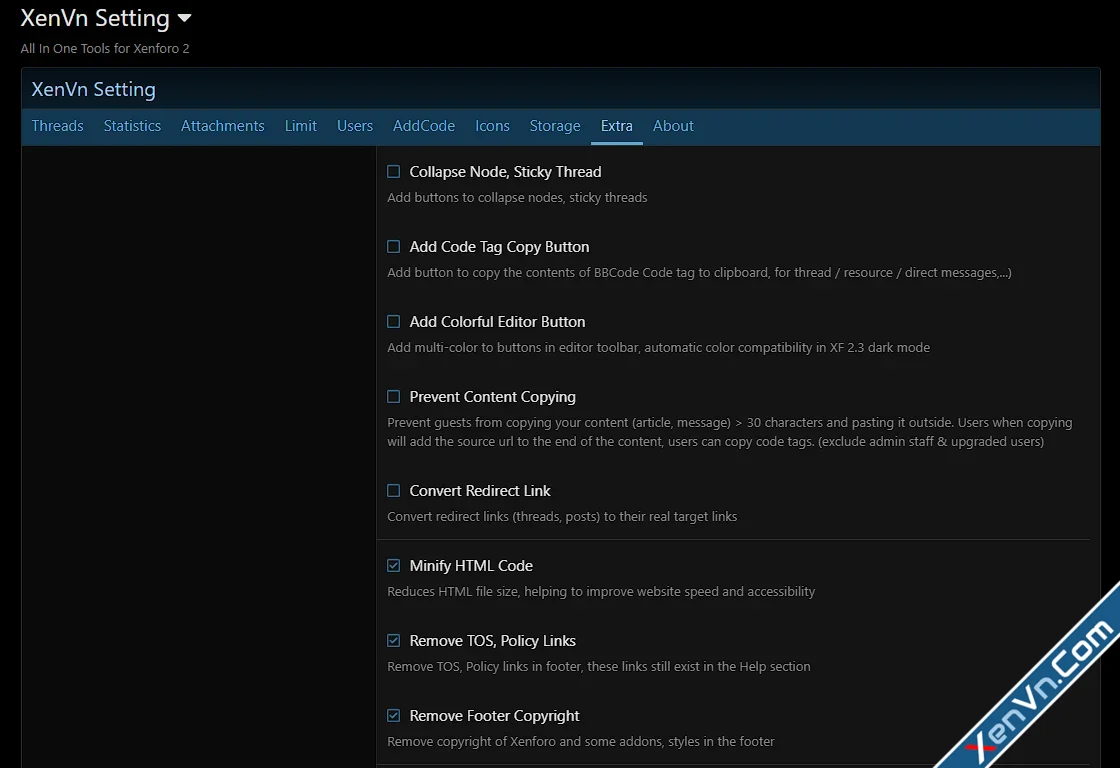1120x768 pixels.
Task: Open the XenVn Setting title dropdown arrow
Action: click(x=184, y=18)
